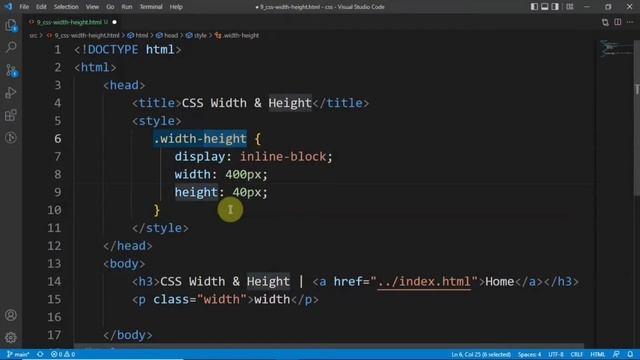Click head breadcrumb item
The height and width of the screenshot is (360, 640).
point(171,36)
